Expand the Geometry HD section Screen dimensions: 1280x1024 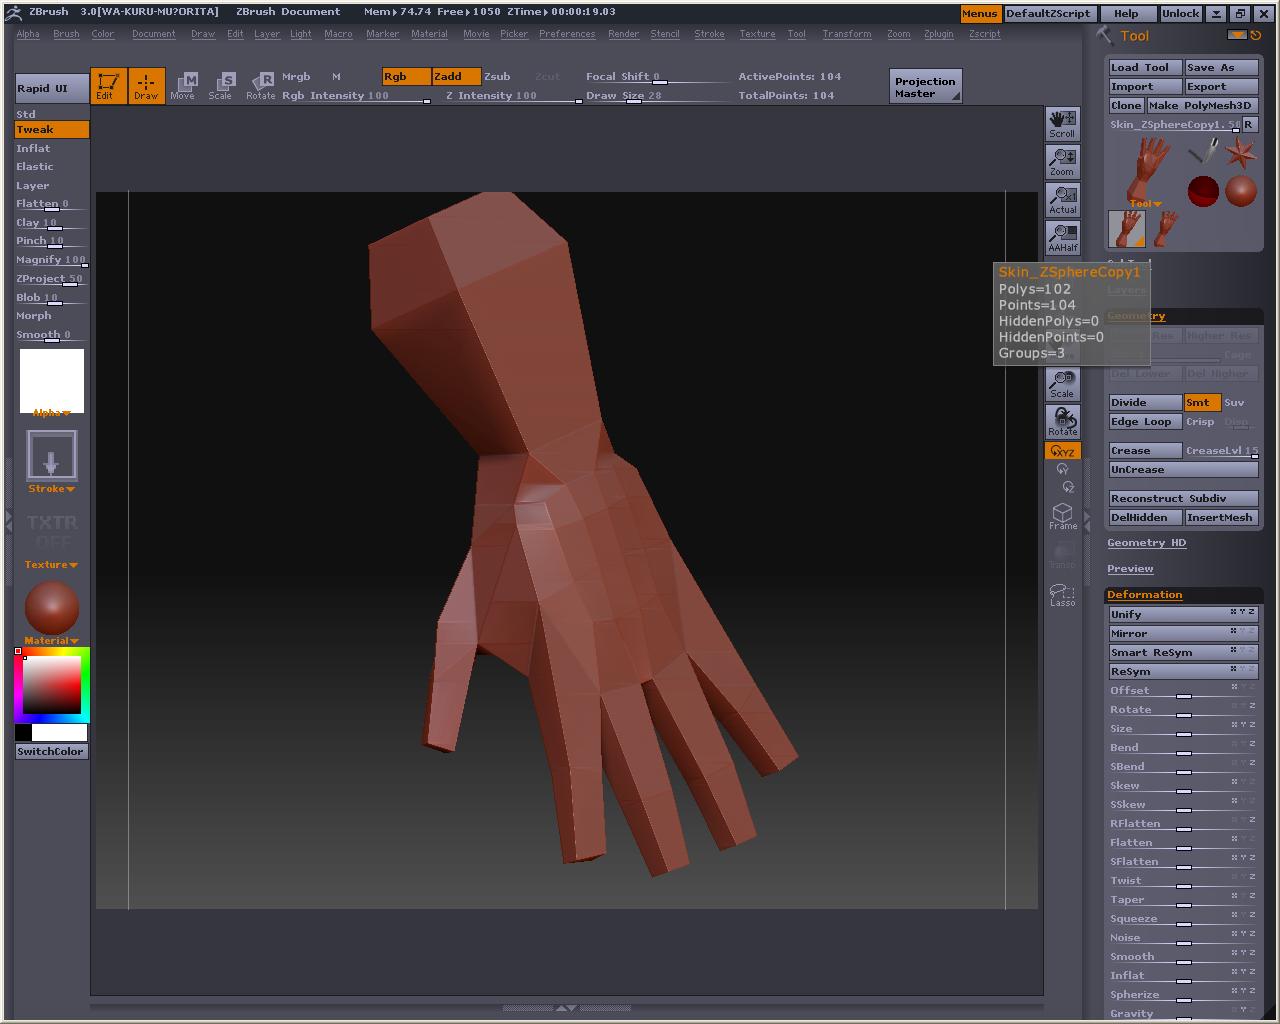tap(1146, 543)
